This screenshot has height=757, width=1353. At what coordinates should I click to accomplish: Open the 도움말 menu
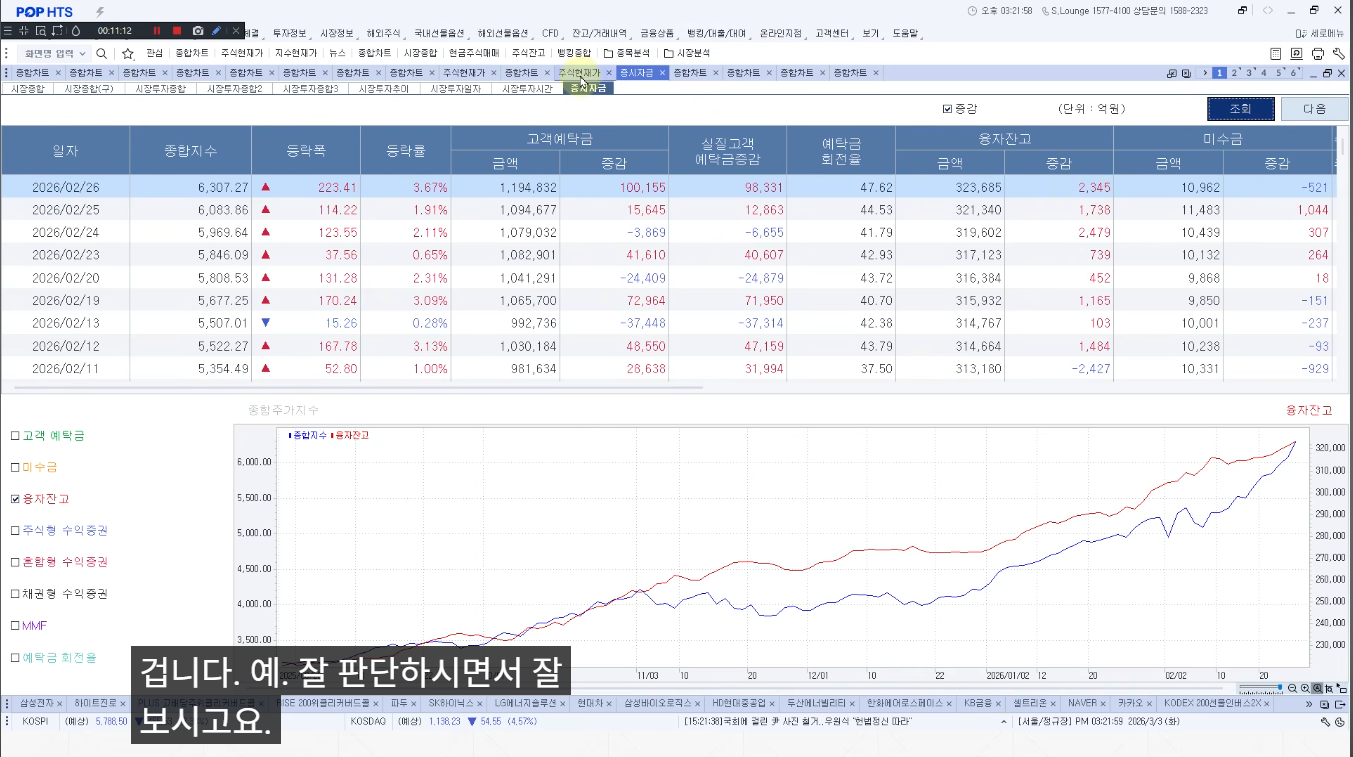point(905,33)
